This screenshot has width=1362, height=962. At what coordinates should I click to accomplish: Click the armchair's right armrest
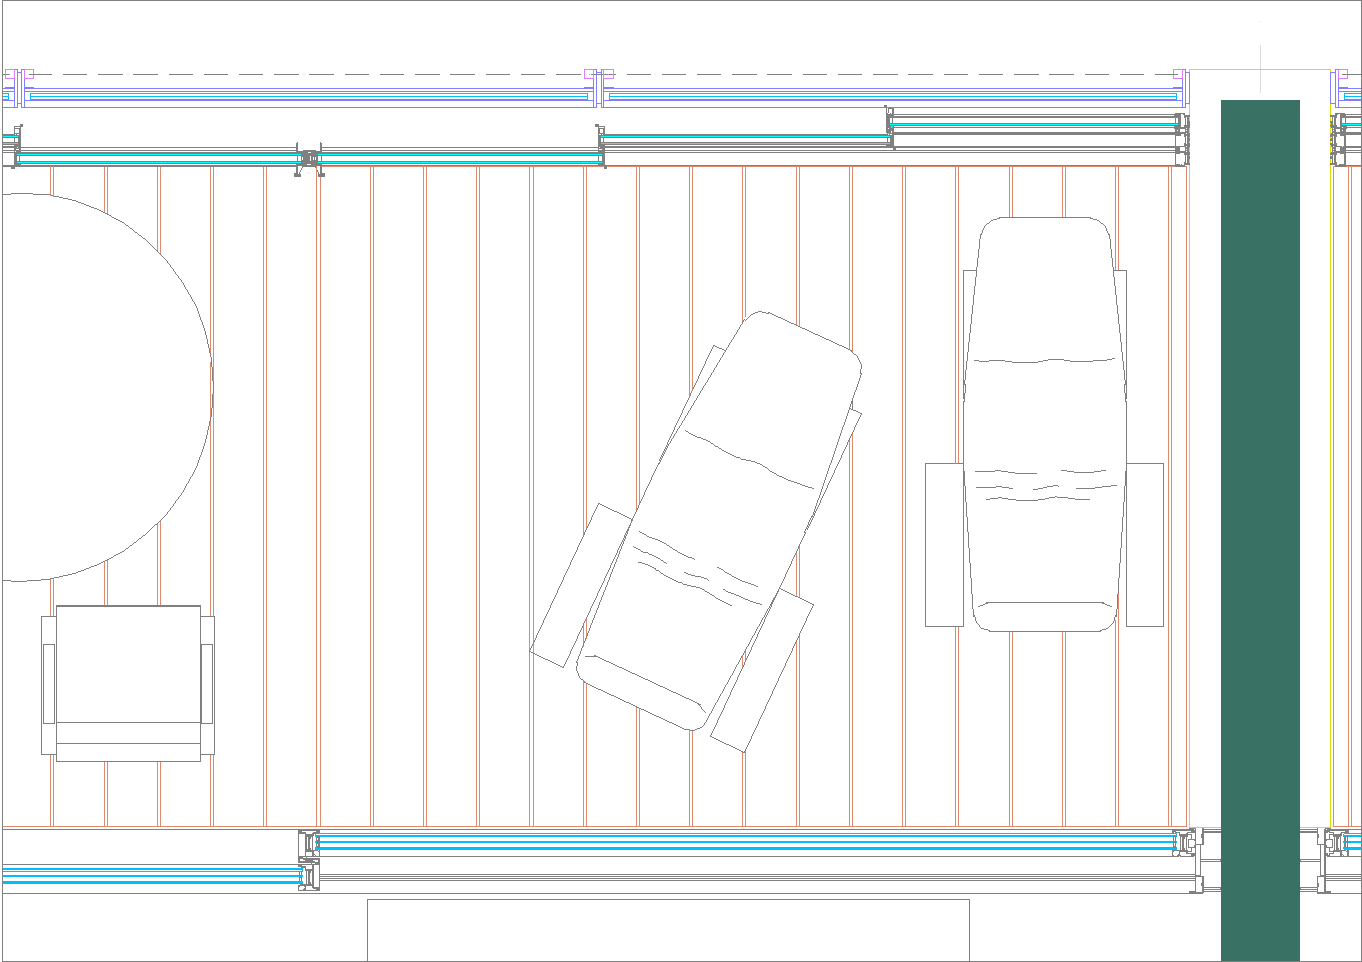207,684
